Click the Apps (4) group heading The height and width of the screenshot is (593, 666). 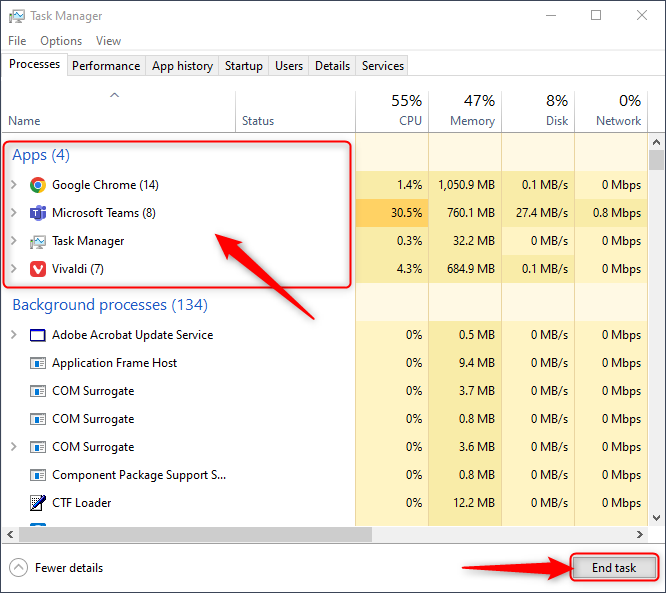pos(41,155)
